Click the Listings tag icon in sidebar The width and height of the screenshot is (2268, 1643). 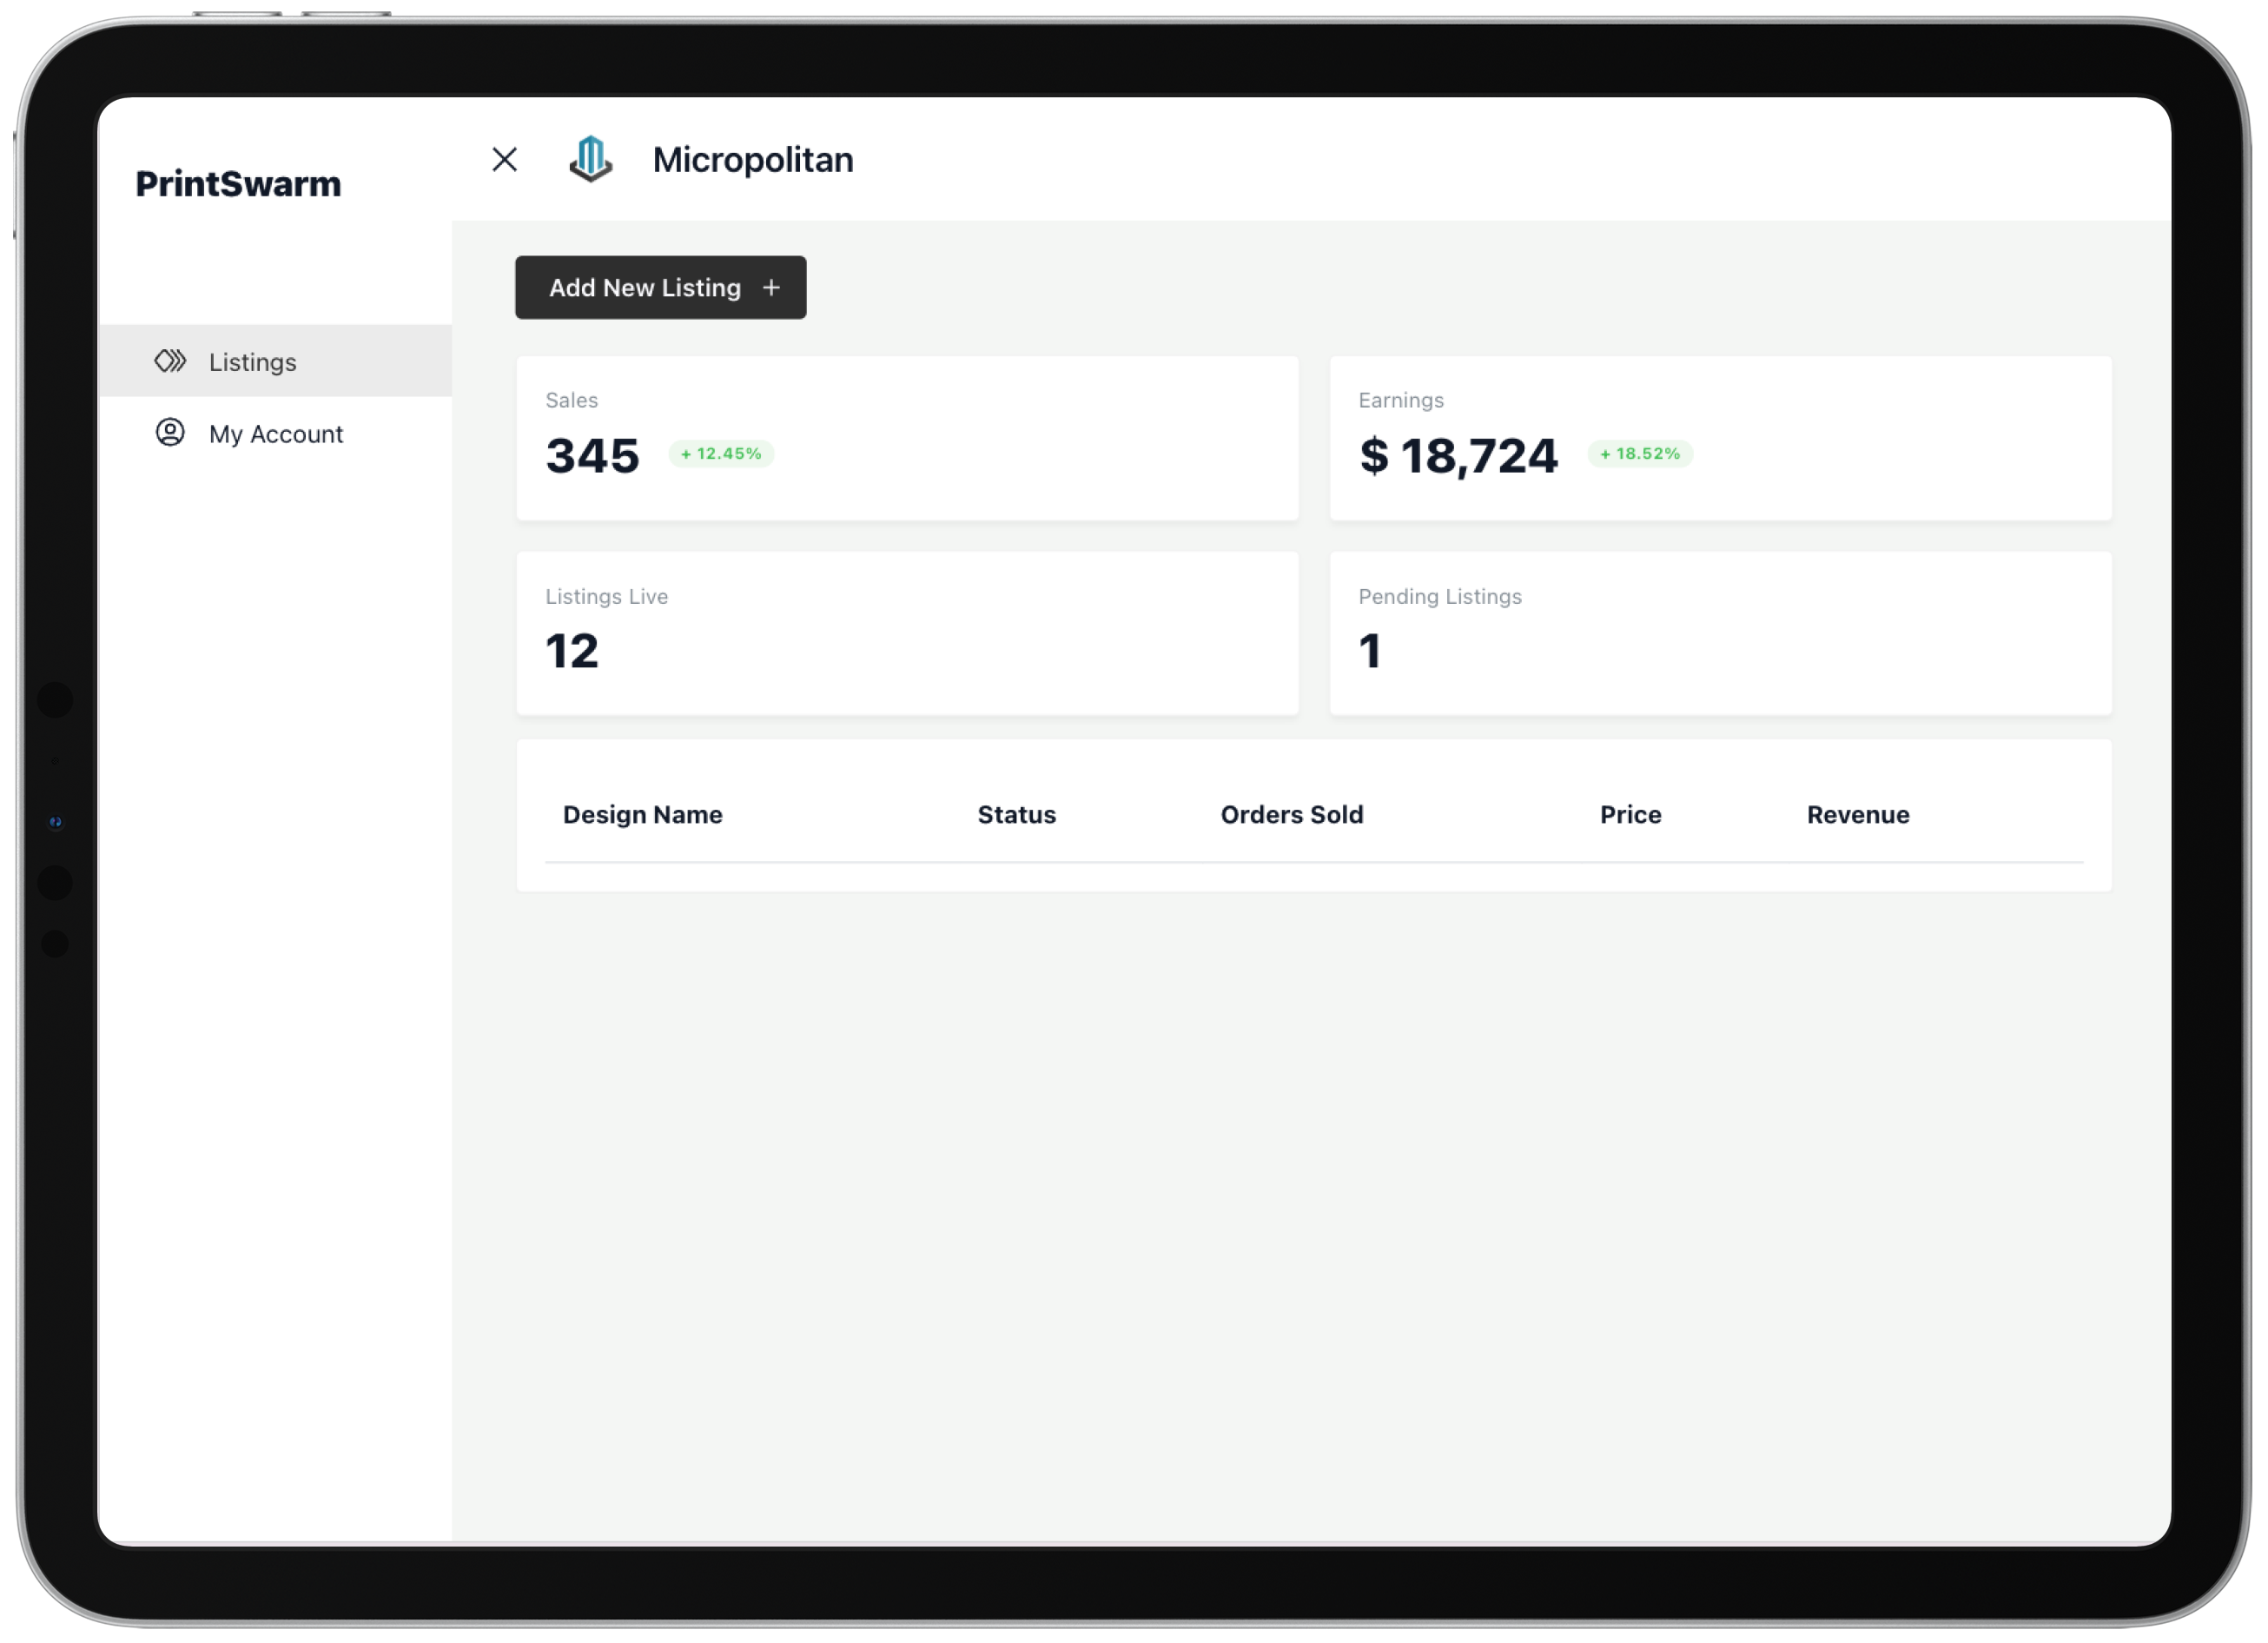170,361
